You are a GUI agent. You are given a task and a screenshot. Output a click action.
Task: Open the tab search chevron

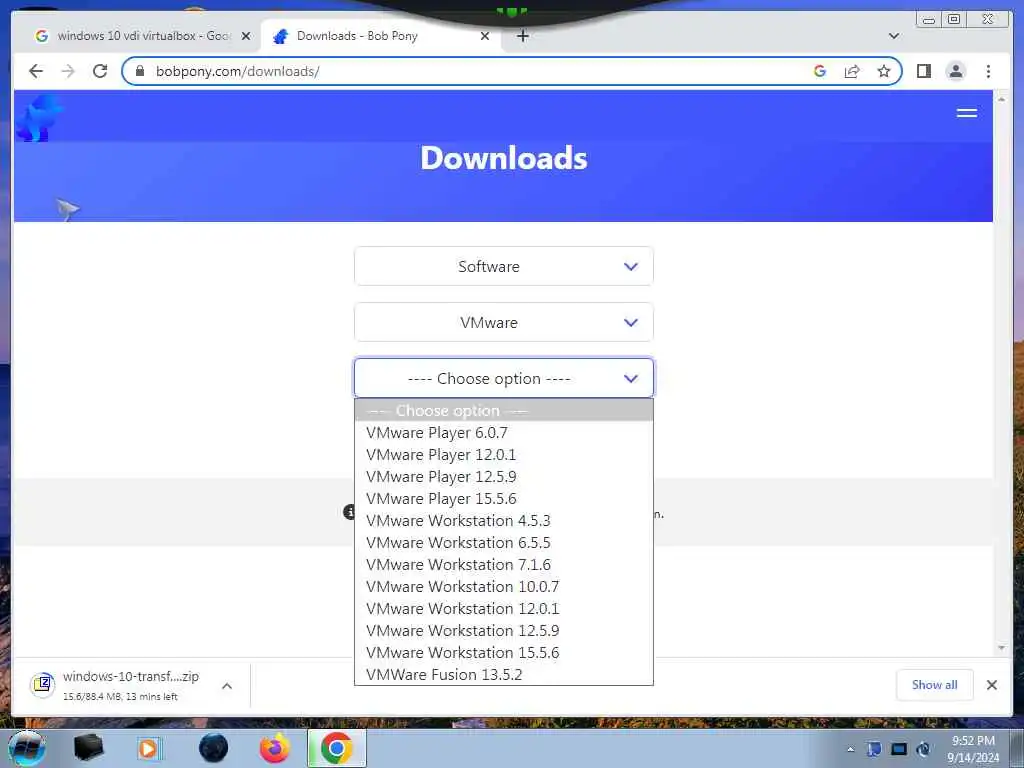(894, 36)
